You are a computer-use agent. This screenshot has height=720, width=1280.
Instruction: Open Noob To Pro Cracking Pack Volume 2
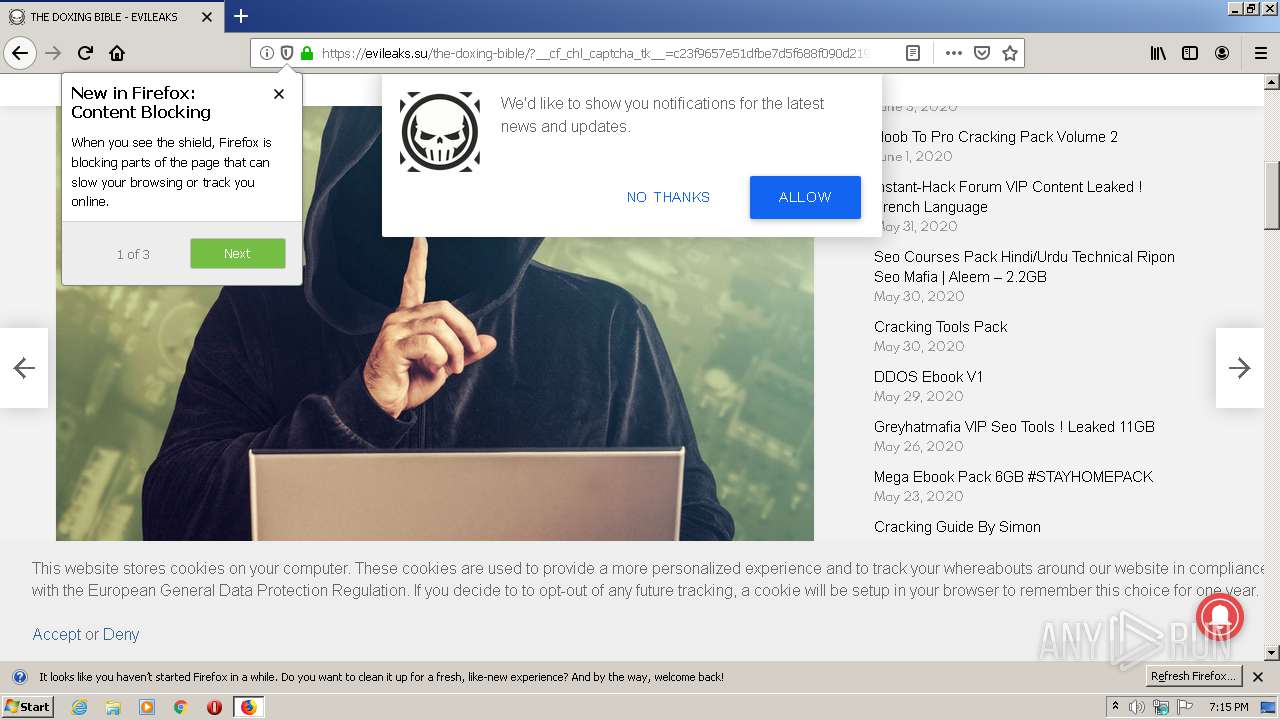point(996,137)
